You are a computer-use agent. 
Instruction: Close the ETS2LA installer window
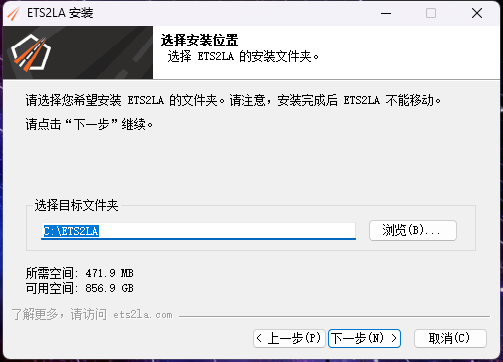coord(477,13)
